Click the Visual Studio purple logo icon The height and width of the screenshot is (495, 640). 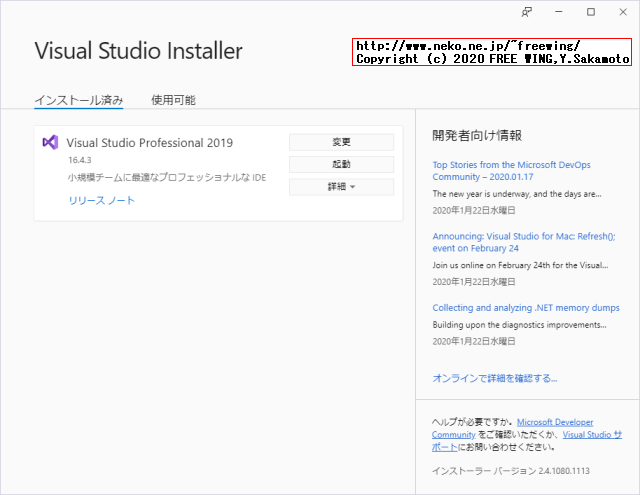(x=50, y=142)
